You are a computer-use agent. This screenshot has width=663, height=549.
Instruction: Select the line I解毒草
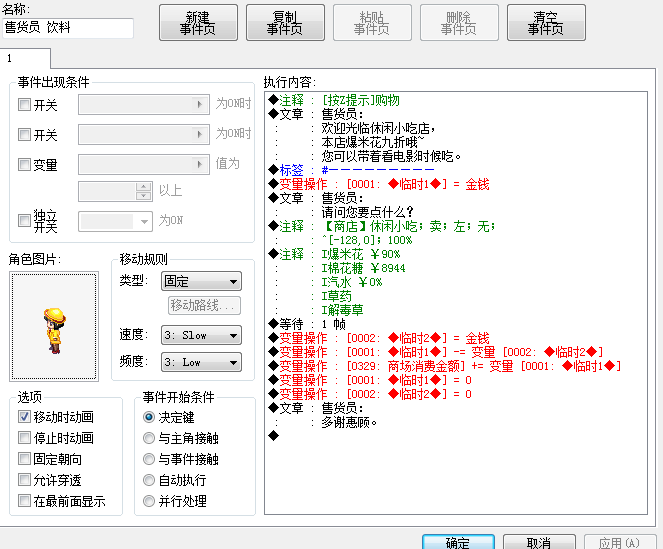tap(456, 310)
